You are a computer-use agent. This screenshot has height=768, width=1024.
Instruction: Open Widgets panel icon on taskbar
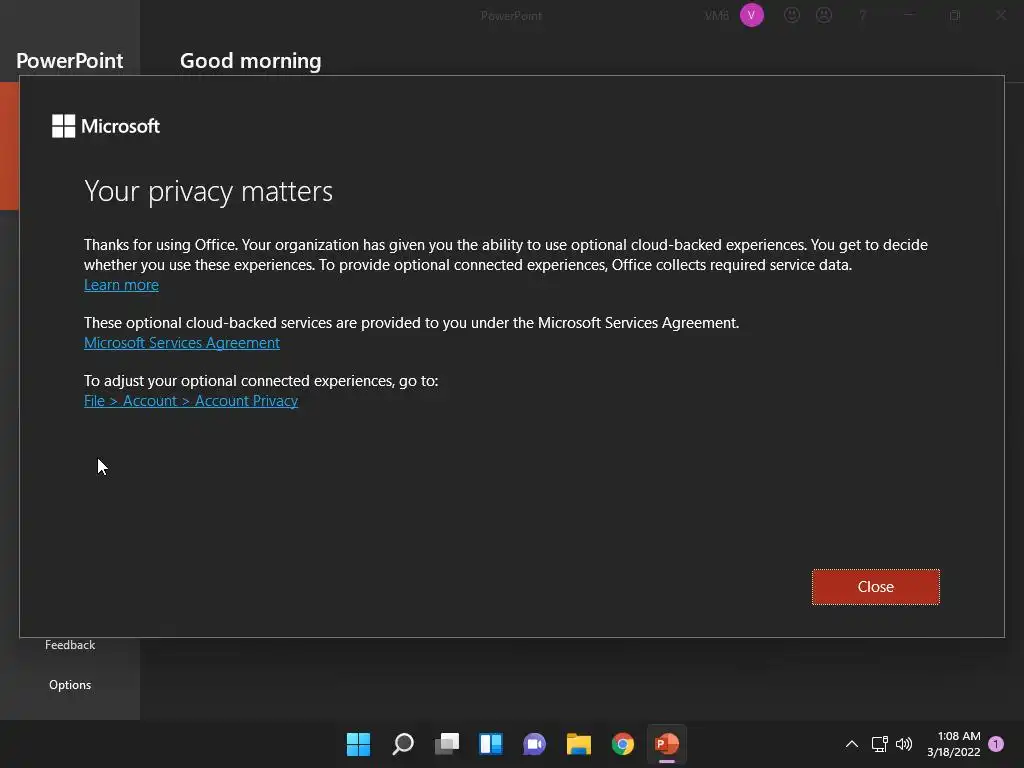coord(490,744)
